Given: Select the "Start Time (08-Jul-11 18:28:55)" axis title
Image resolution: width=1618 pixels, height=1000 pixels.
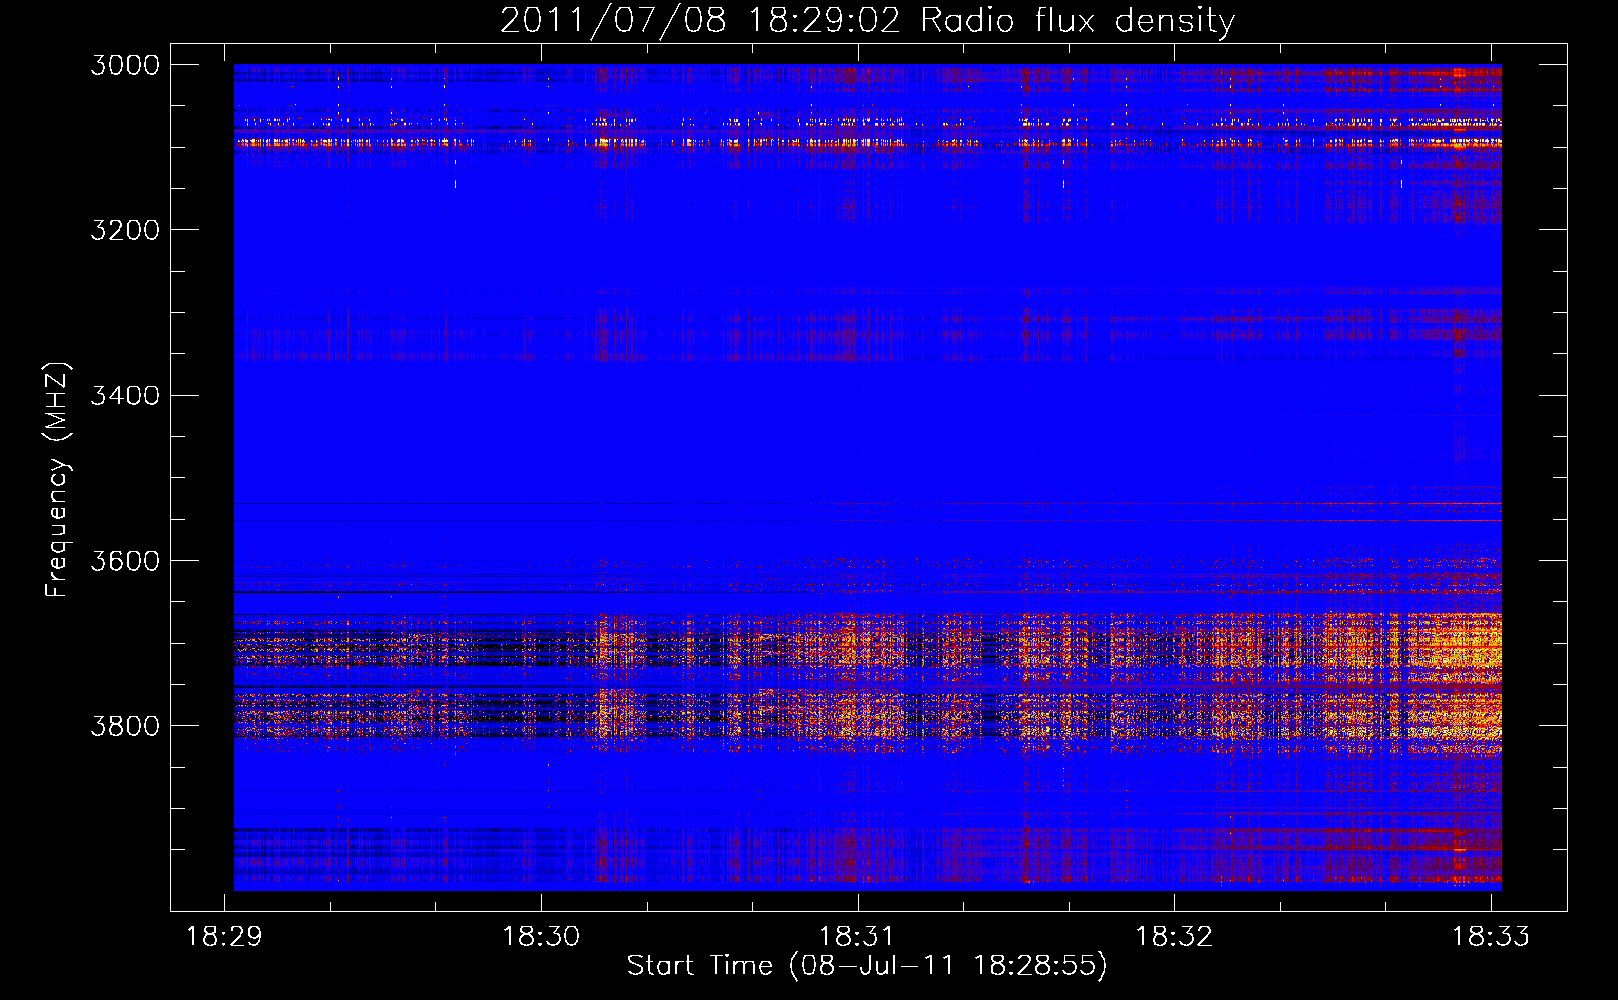Looking at the screenshot, I should pyautogui.click(x=867, y=966).
